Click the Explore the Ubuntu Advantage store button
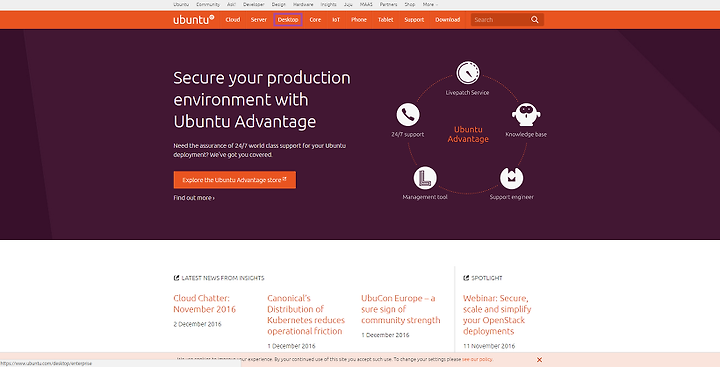Image resolution: width=720 pixels, height=367 pixels. [235, 180]
